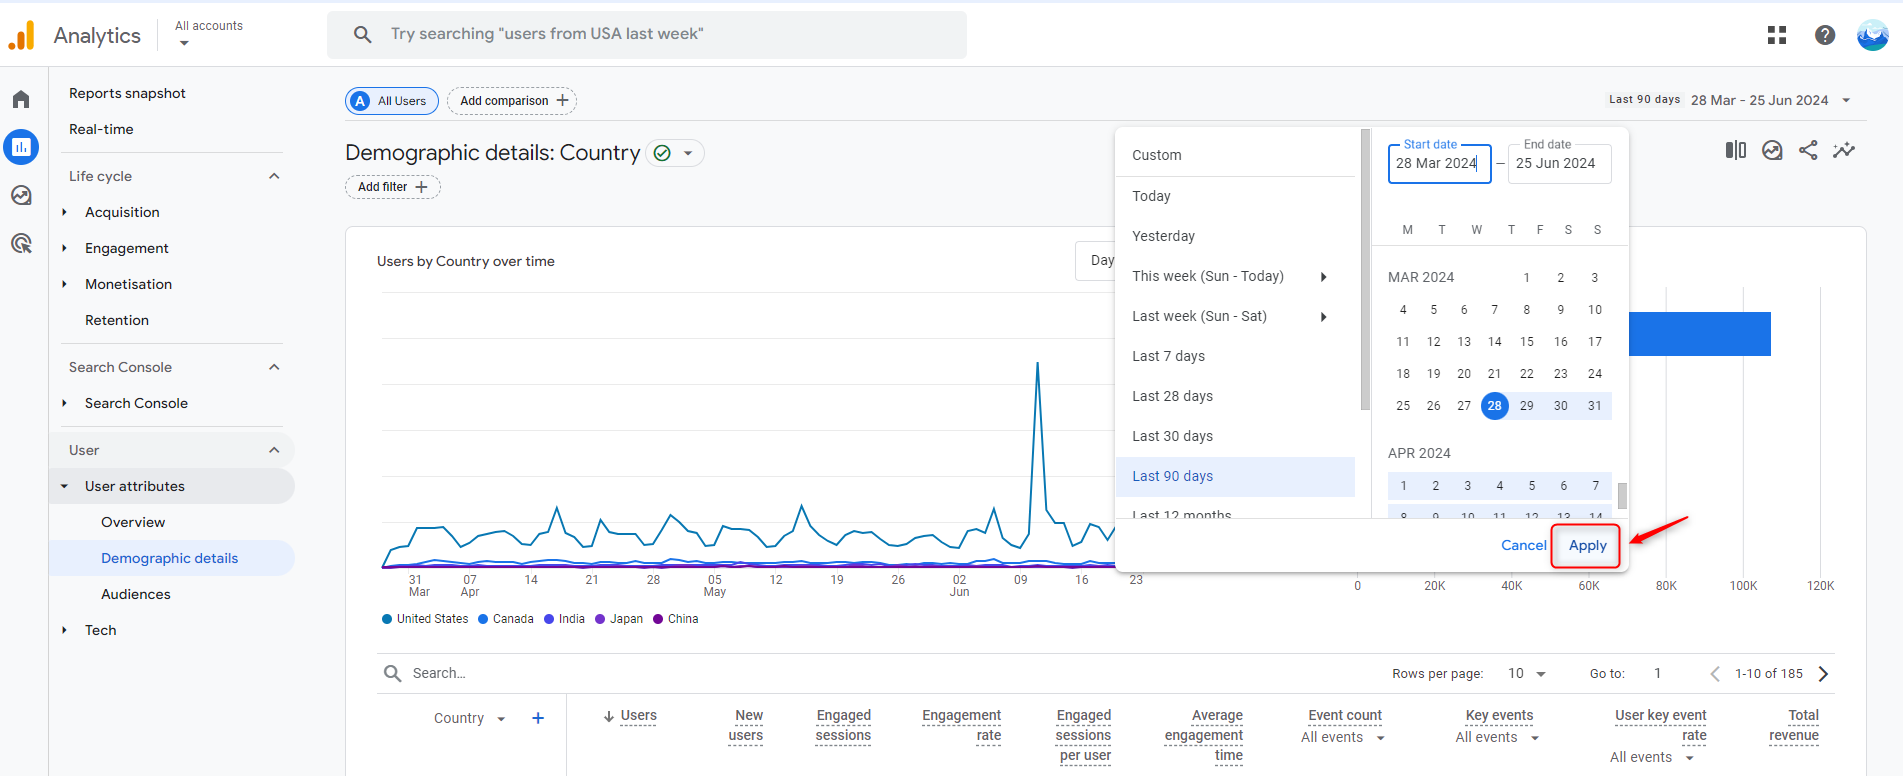Open the Explore icon in left rail

21,195
